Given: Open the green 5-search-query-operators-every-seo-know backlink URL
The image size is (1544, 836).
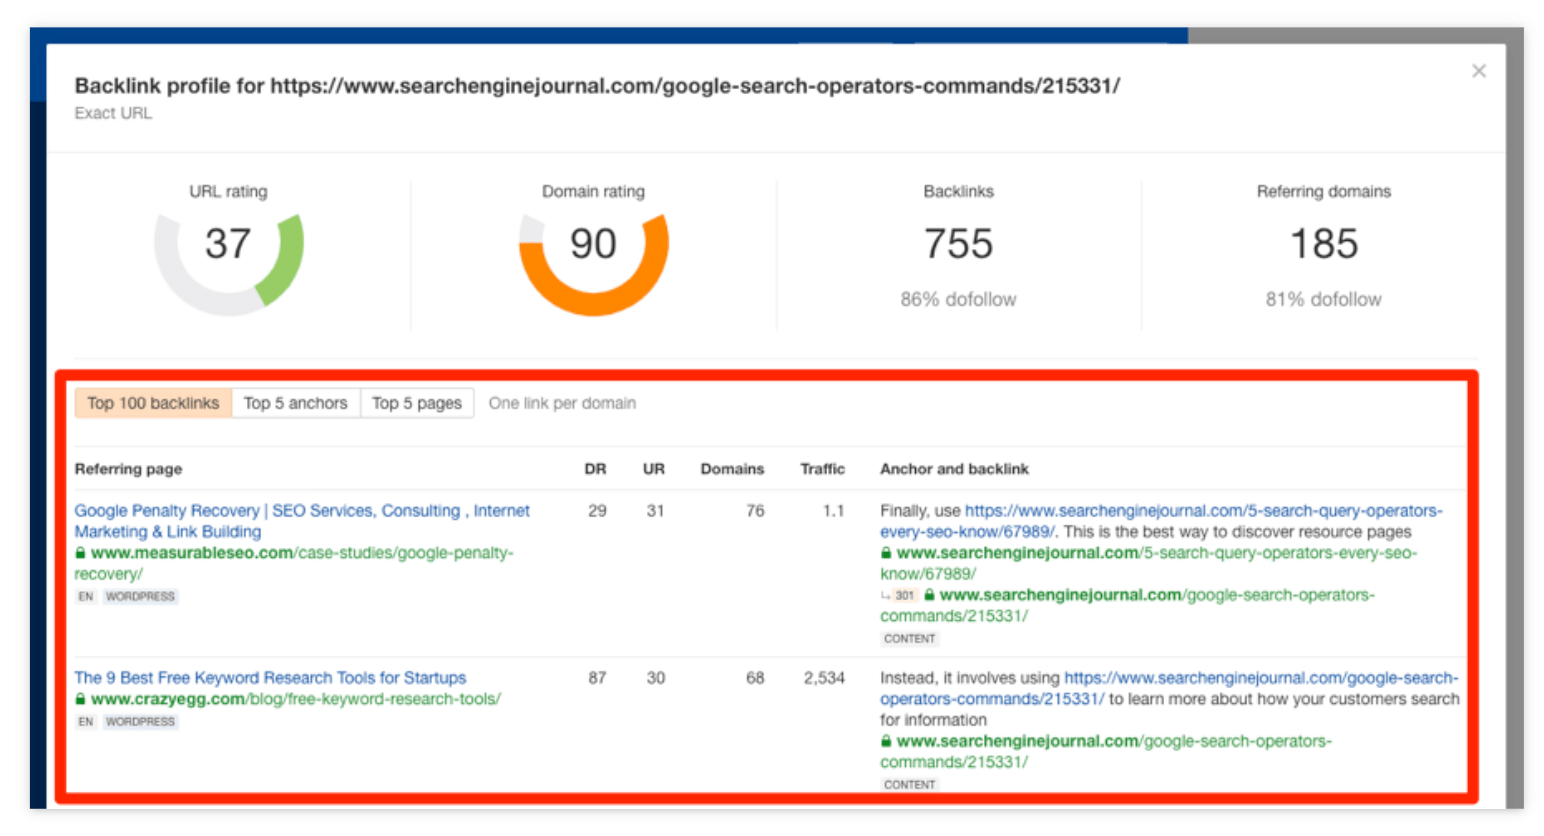Looking at the screenshot, I should coord(1148,563).
